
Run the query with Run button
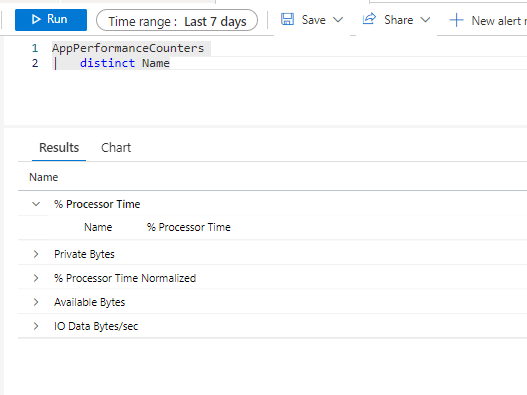(51, 19)
